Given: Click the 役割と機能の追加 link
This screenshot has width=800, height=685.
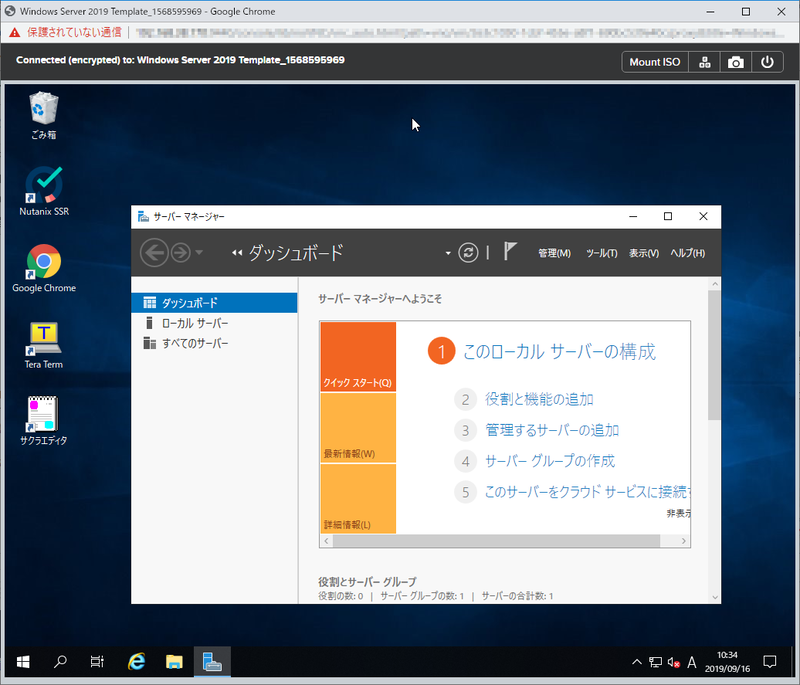Looking at the screenshot, I should click(x=539, y=399).
